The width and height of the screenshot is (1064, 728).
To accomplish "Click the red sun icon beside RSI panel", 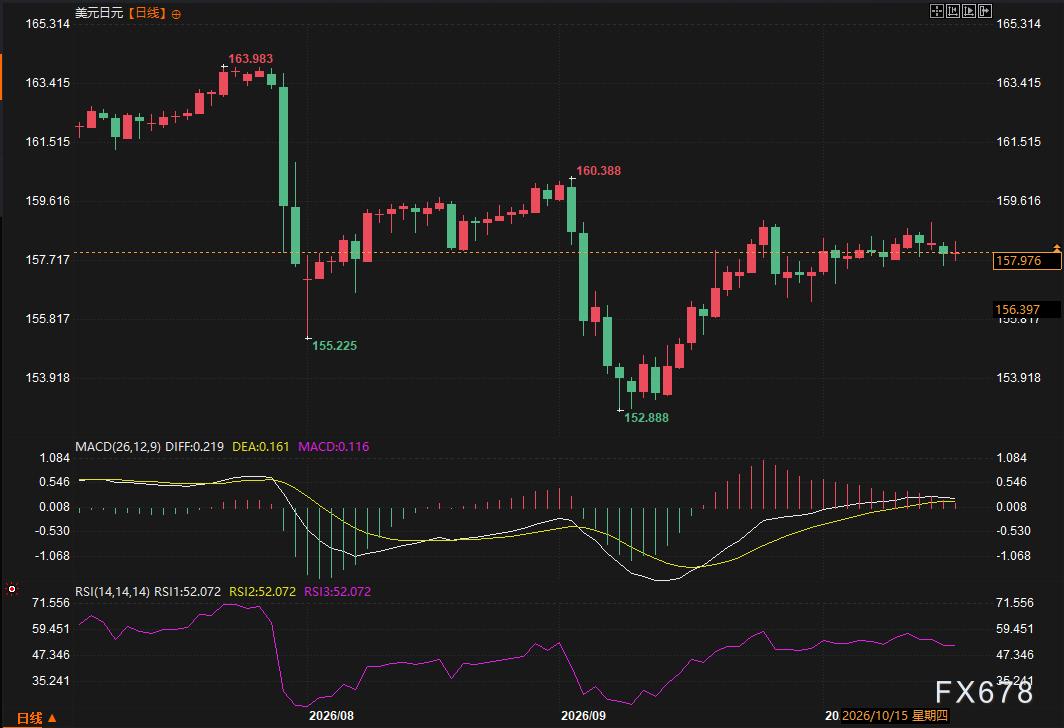I will pos(12,589).
